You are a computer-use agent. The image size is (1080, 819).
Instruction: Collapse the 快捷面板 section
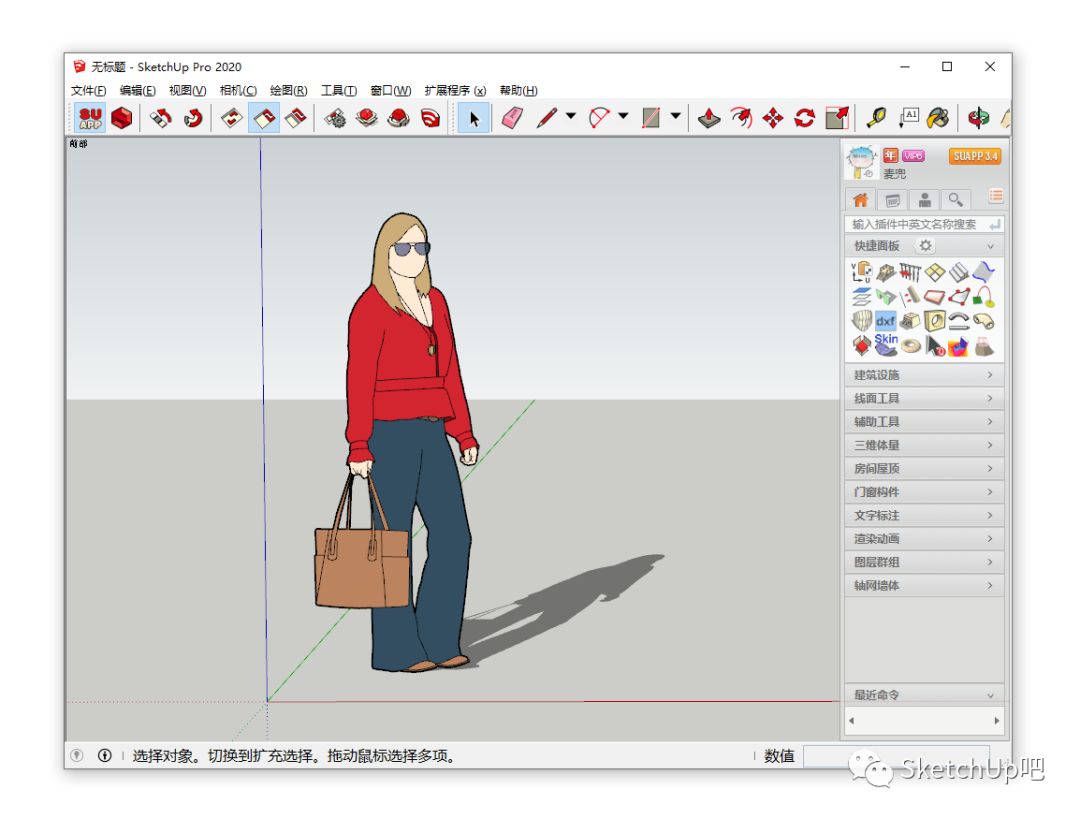(990, 247)
